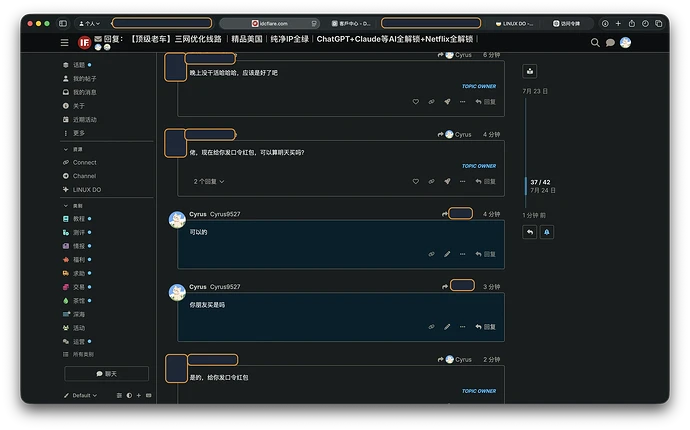
Task: Open the Default theme dropdown
Action: tap(81, 395)
